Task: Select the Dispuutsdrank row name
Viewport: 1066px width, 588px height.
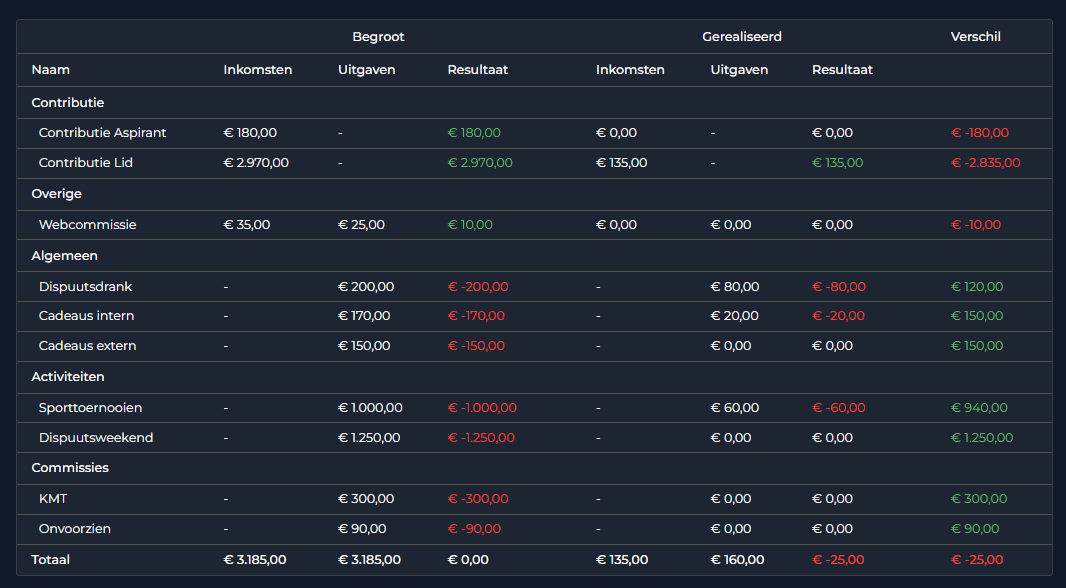Action: pyautogui.click(x=86, y=287)
